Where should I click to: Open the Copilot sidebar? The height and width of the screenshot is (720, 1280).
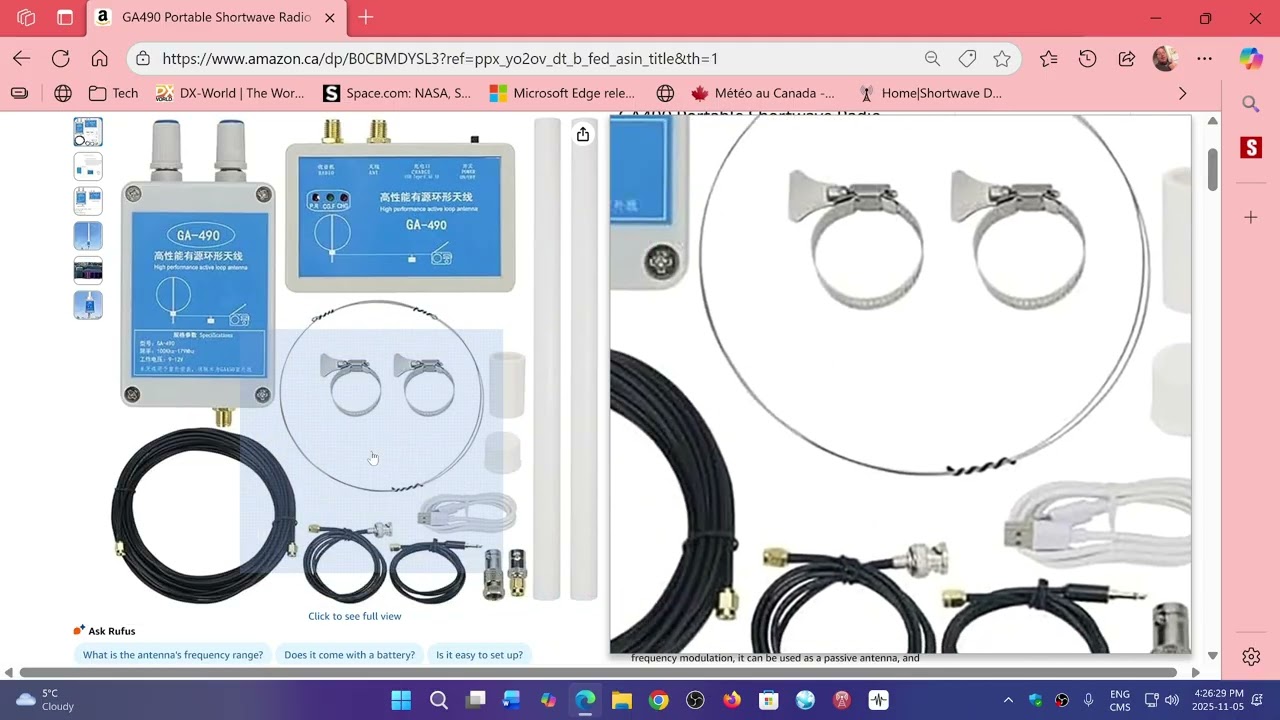pyautogui.click(x=1251, y=59)
